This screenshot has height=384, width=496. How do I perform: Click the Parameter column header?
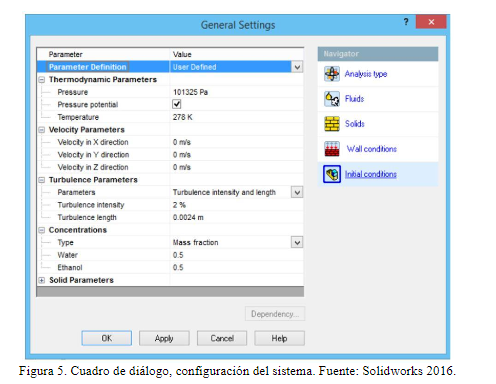point(65,54)
